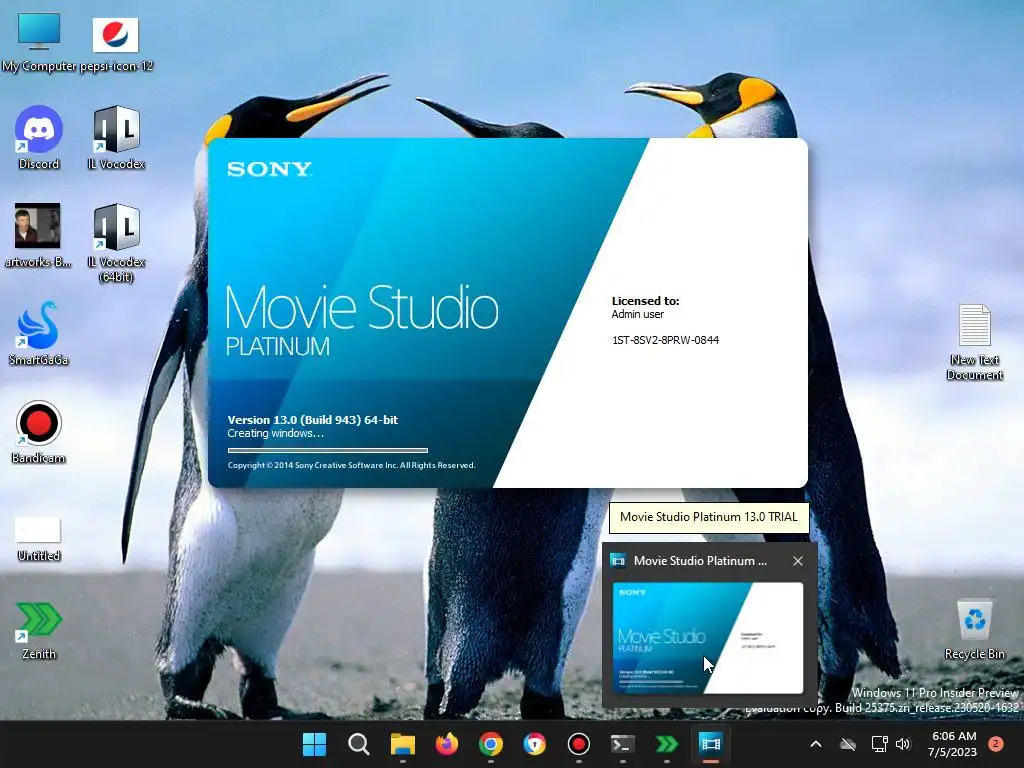
Task: Select the artworks-B... image file
Action: point(39,235)
